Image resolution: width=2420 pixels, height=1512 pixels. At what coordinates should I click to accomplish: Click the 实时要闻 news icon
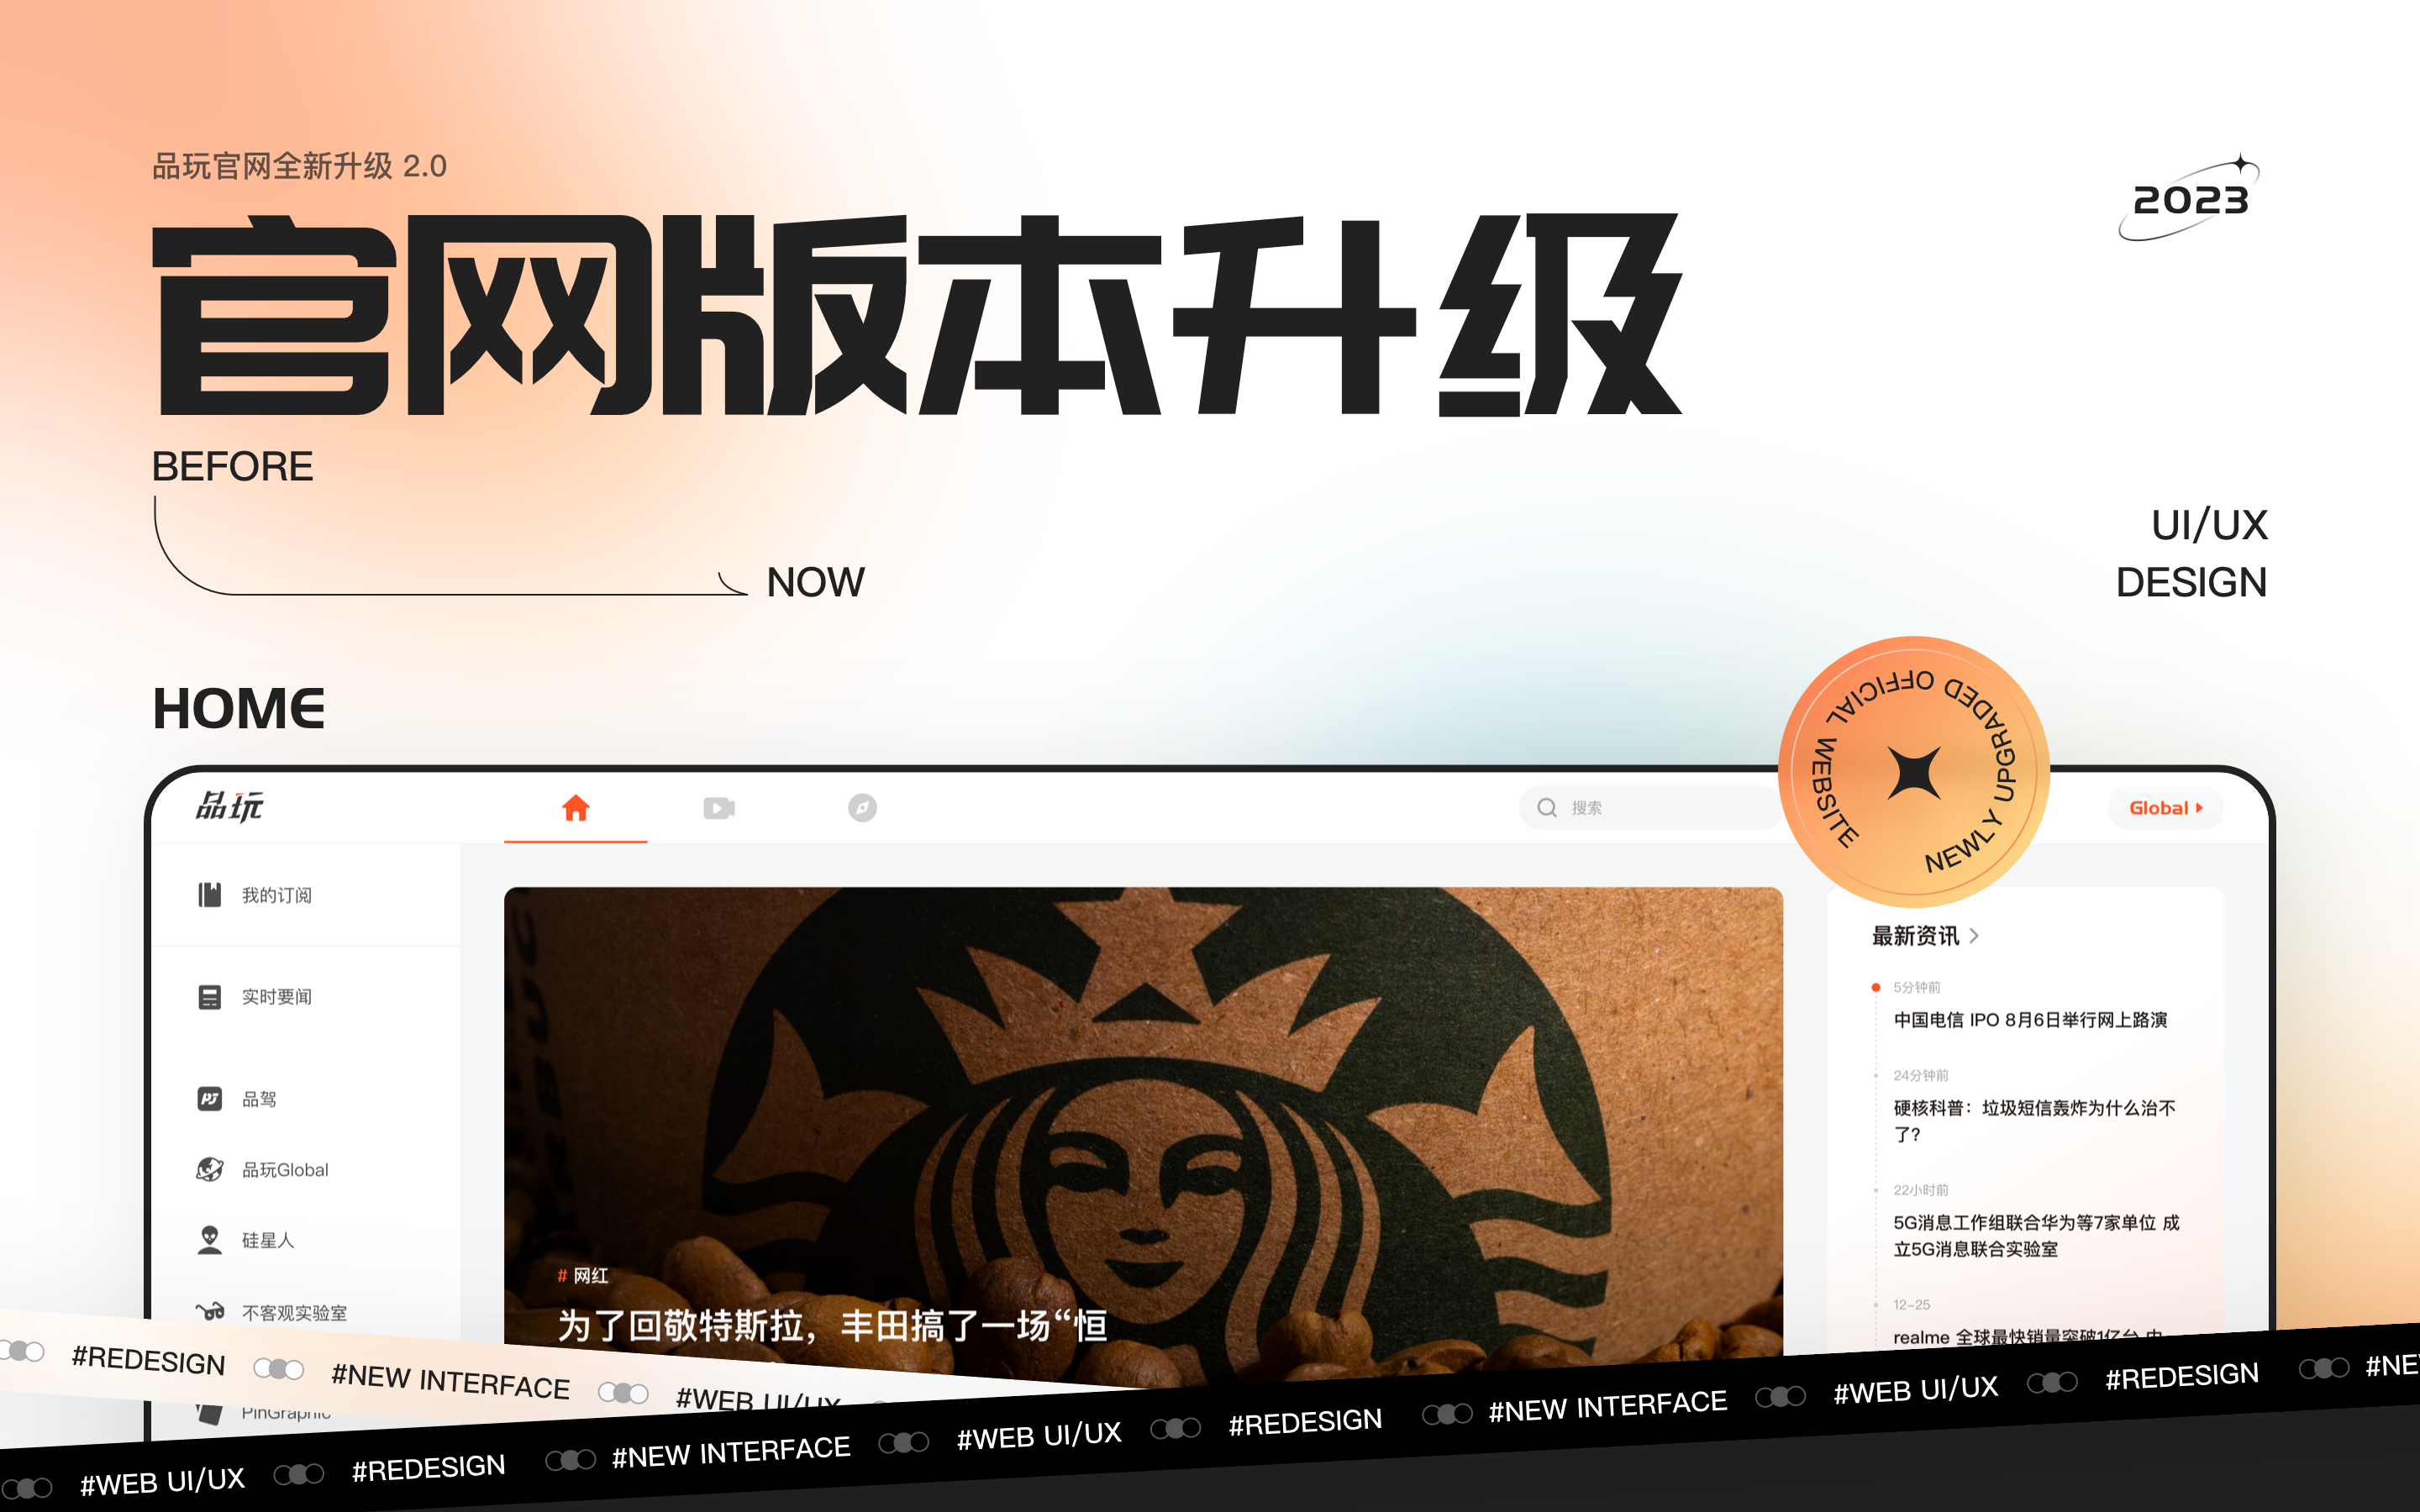[209, 997]
